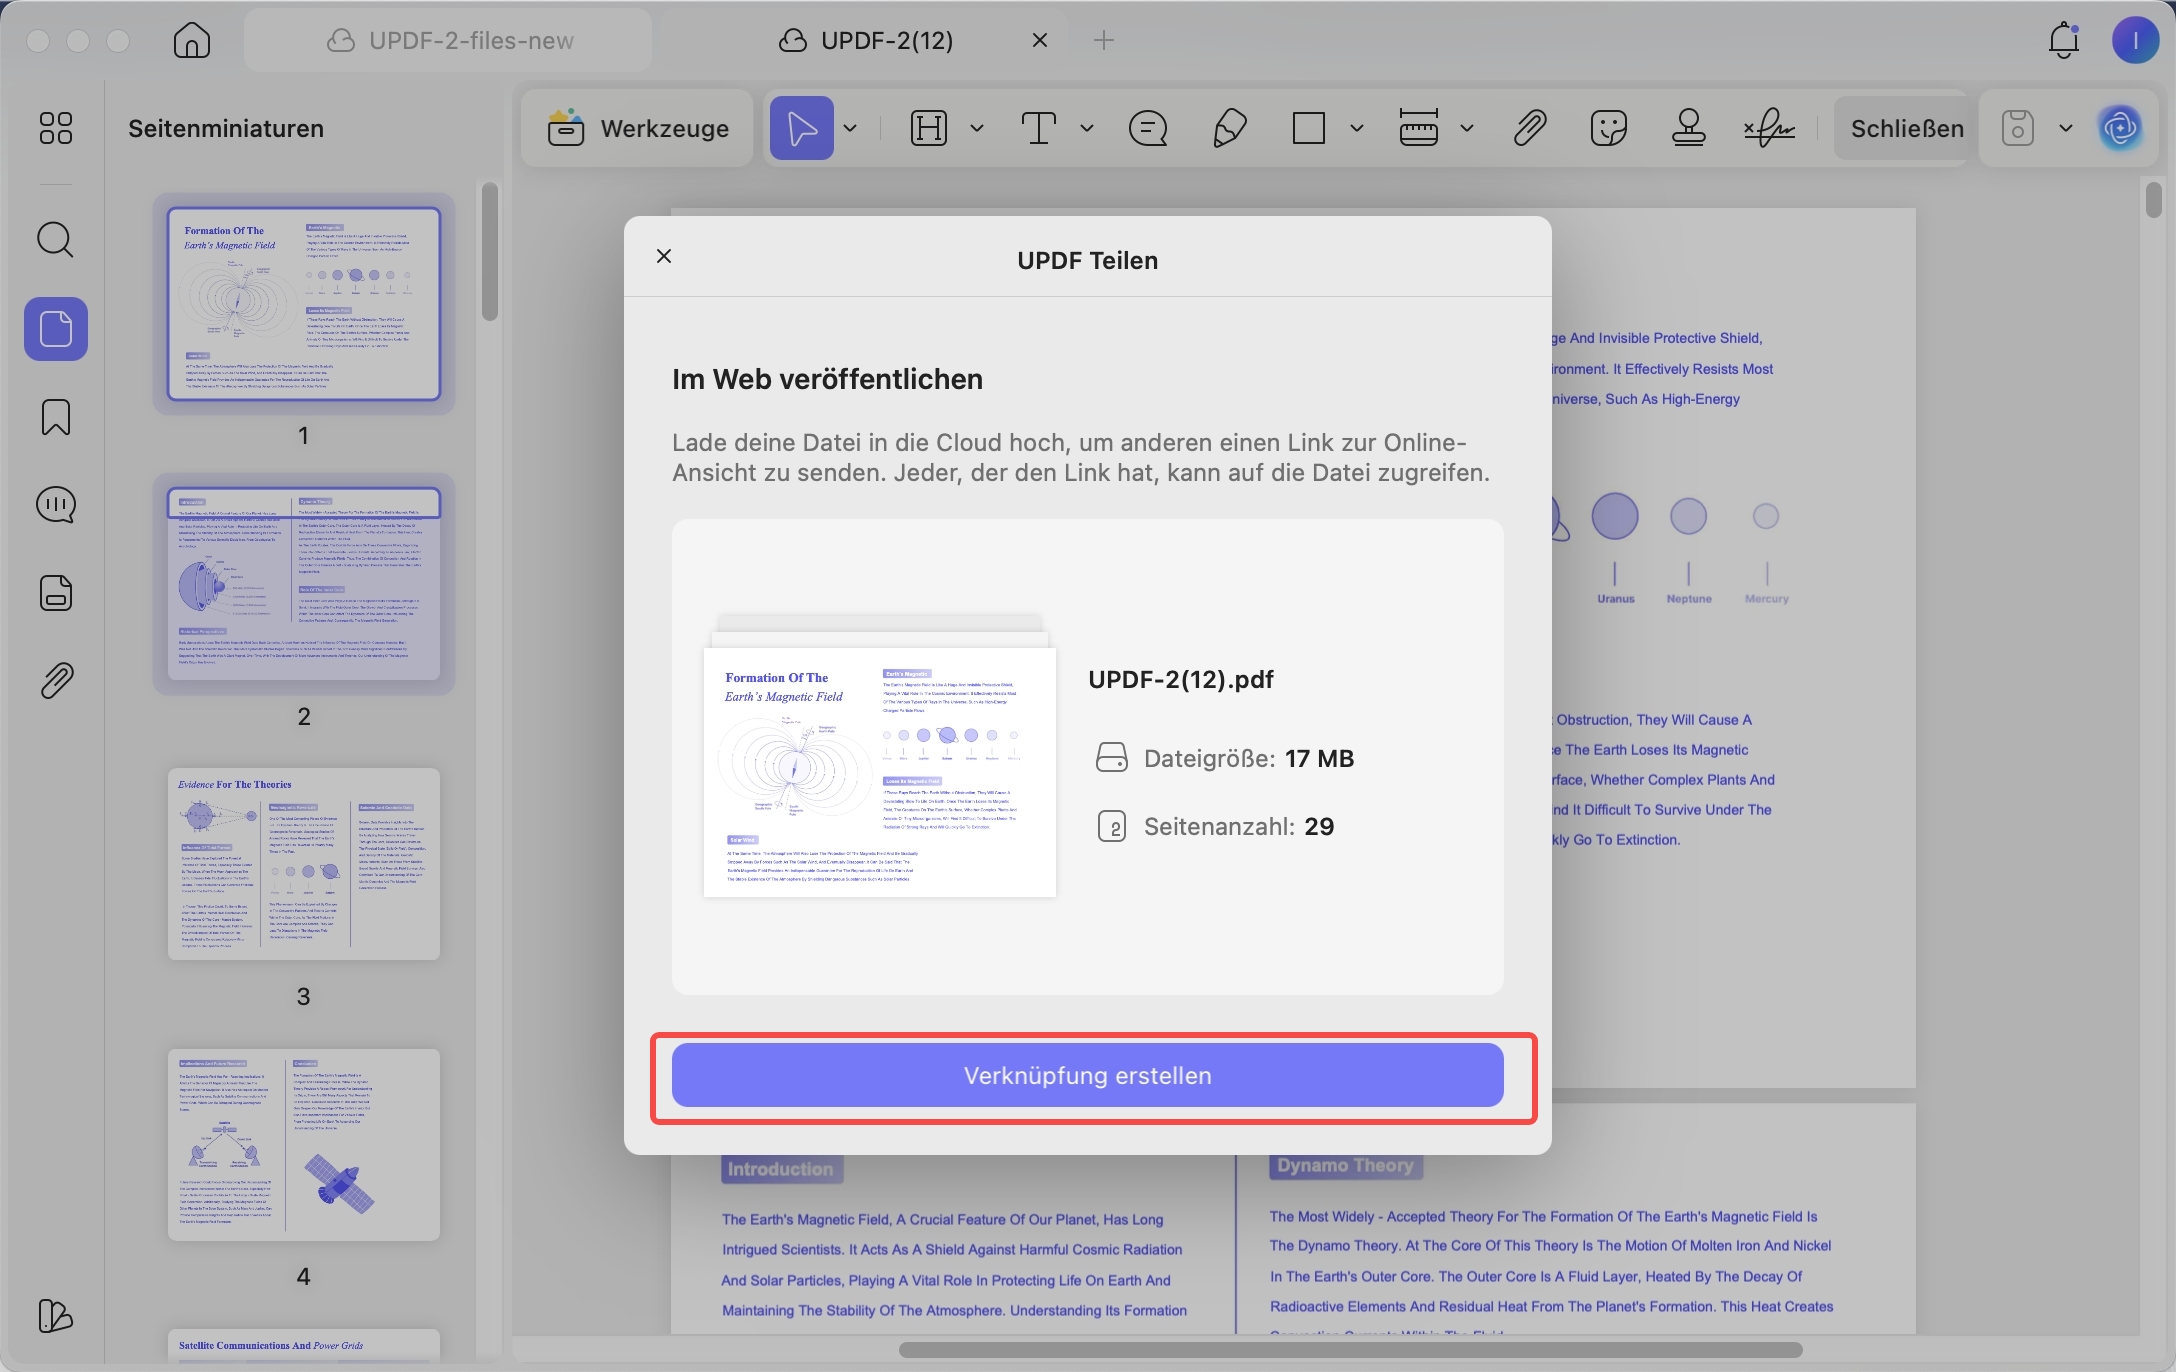This screenshot has height=1372, width=2176.
Task: Expand the save options dropdown
Action: pos(2065,128)
